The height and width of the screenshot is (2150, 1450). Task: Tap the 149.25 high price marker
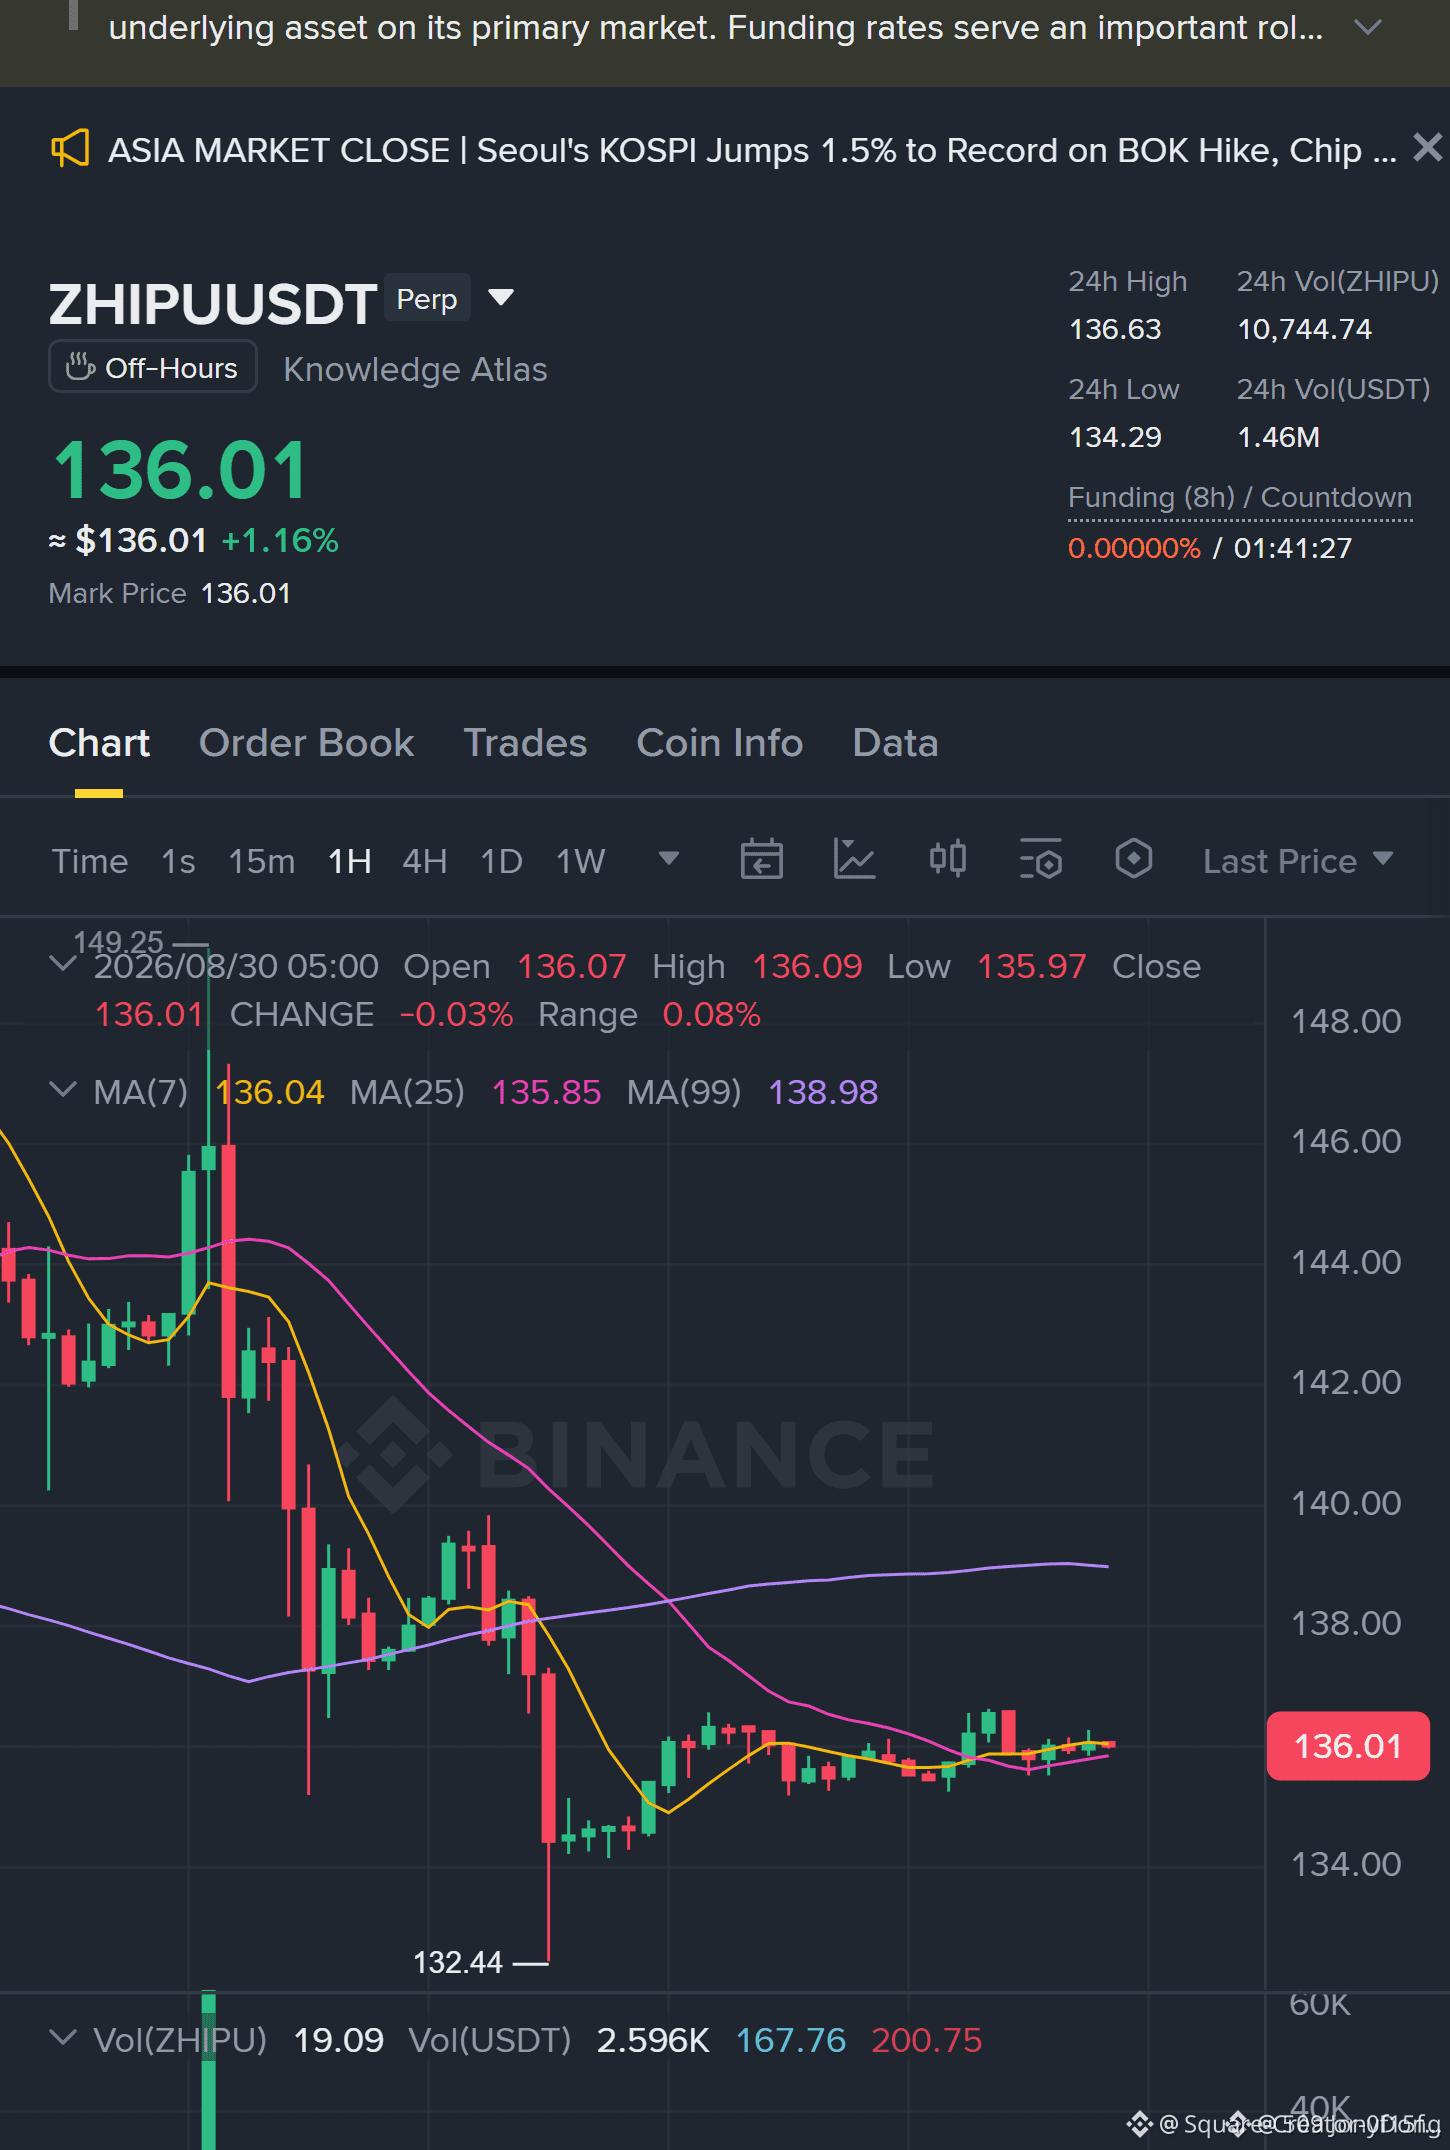[x=118, y=942]
